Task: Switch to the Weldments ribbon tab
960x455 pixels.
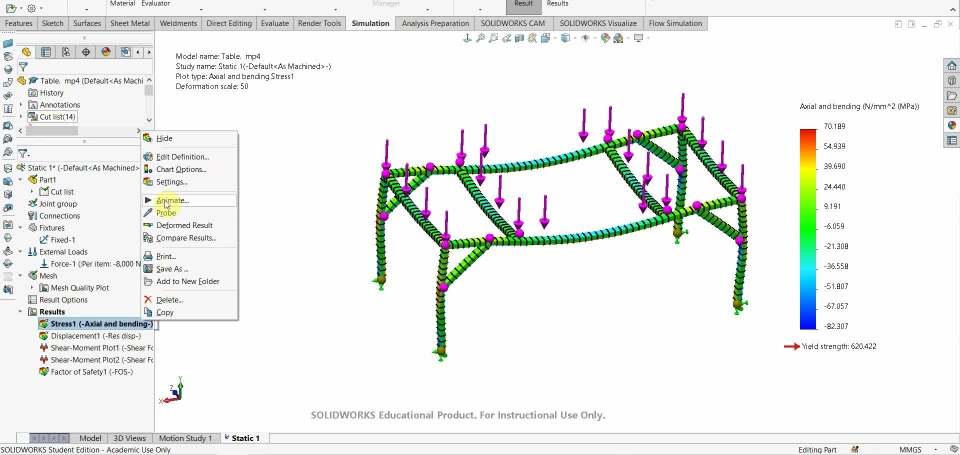Action: (x=178, y=23)
